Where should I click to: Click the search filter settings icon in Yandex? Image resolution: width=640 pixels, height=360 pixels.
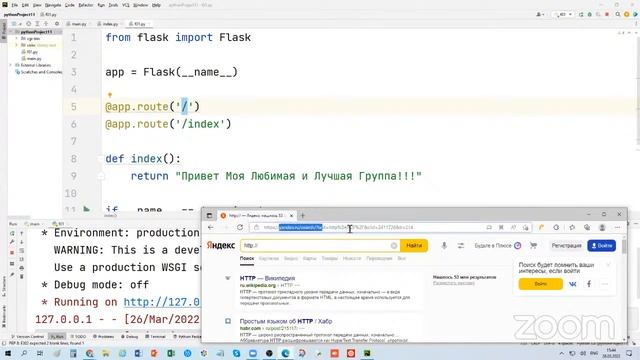pos(461,245)
